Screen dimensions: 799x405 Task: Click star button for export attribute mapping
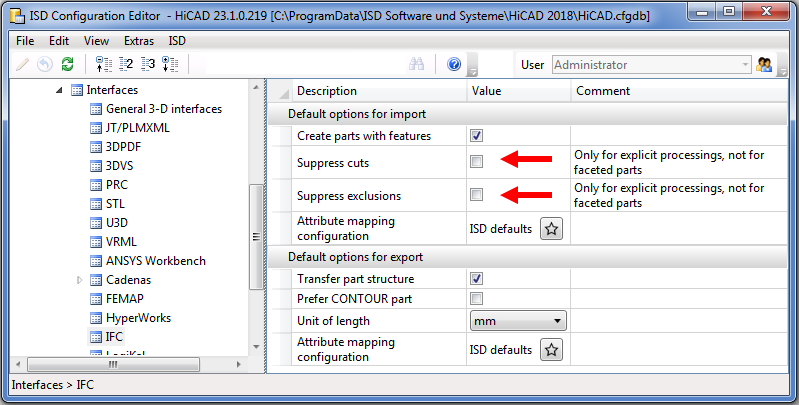[x=551, y=349]
